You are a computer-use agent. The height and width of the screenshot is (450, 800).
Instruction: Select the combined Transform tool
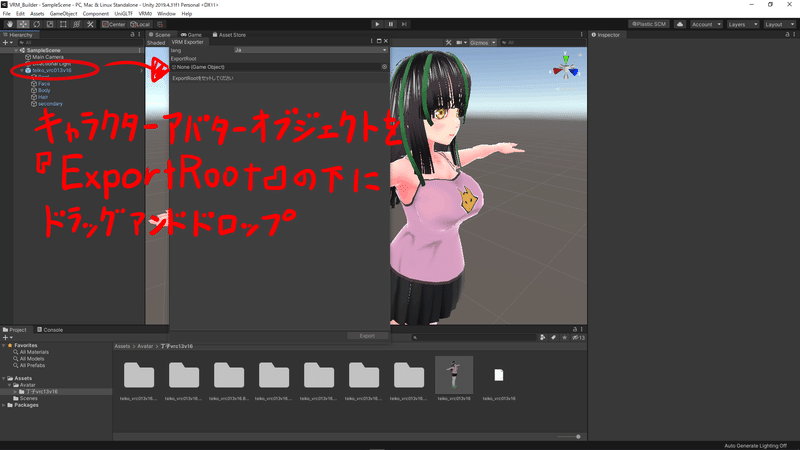pos(76,24)
